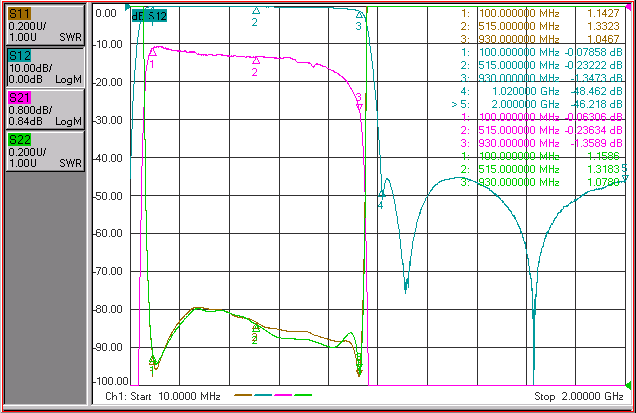Click the marker 5 2.000000 GHz readout
Viewport: 636px width, 413px height.
(x=537, y=104)
